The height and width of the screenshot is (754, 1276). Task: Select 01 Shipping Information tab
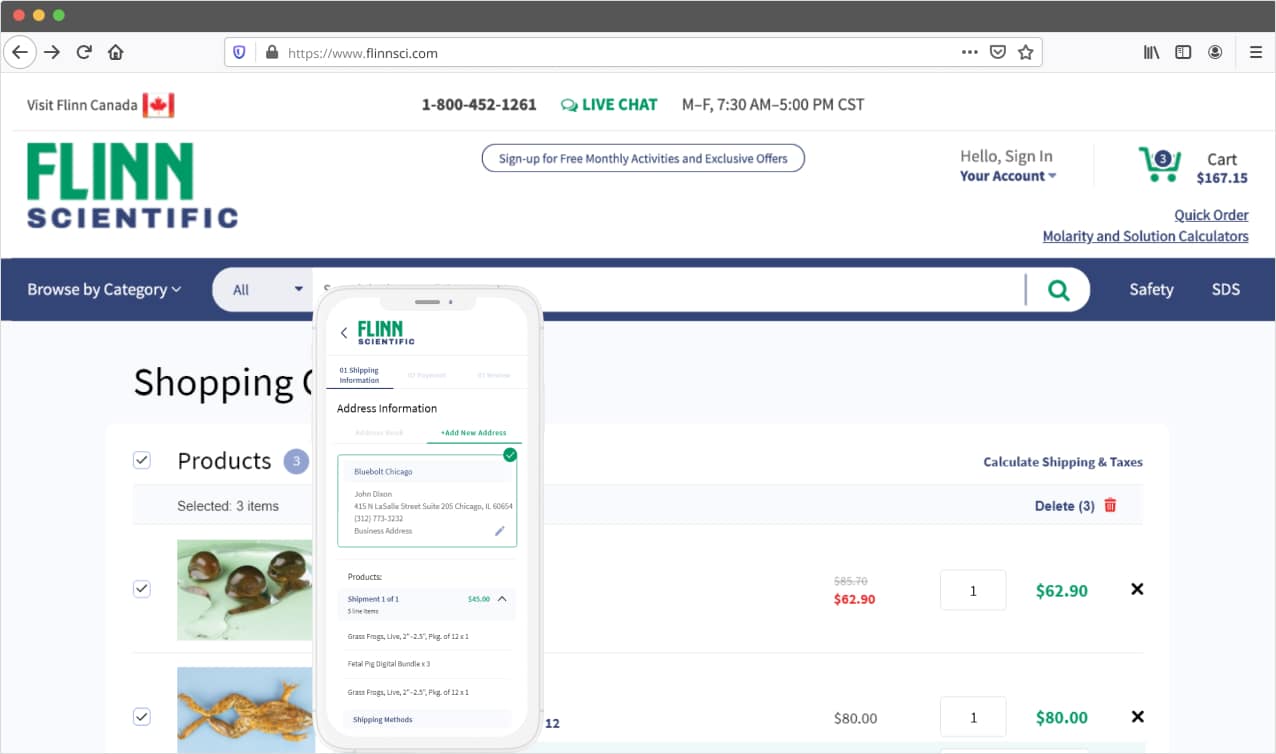360,375
